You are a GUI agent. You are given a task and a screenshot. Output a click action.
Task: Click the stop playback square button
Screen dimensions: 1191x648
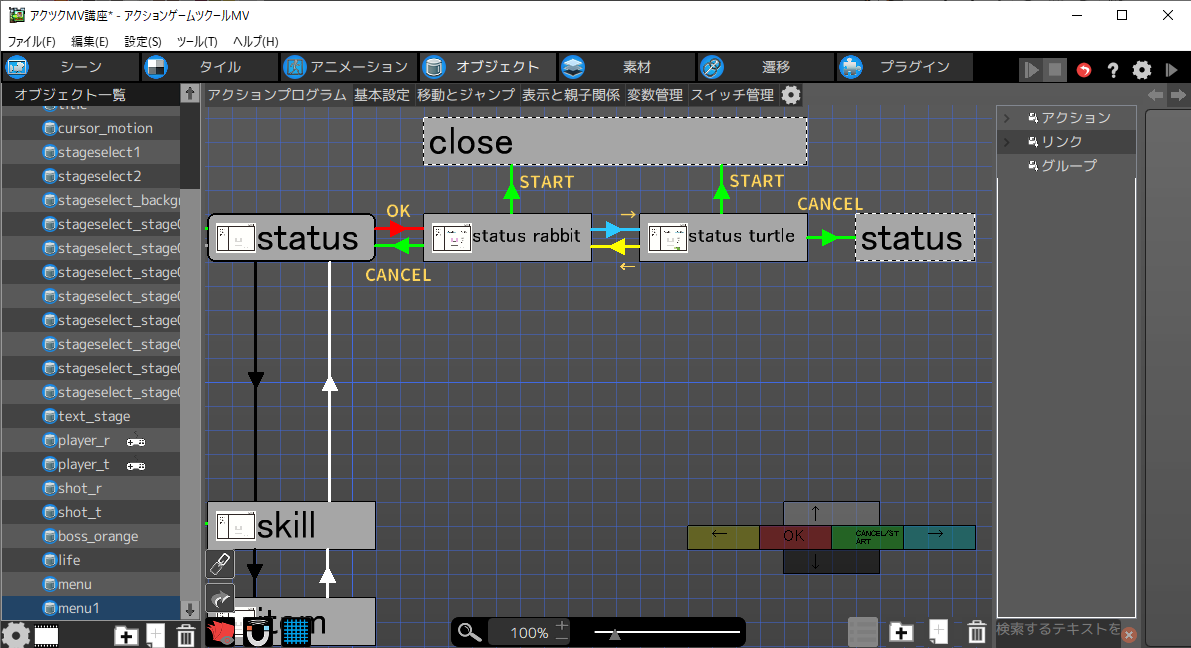(x=1055, y=70)
